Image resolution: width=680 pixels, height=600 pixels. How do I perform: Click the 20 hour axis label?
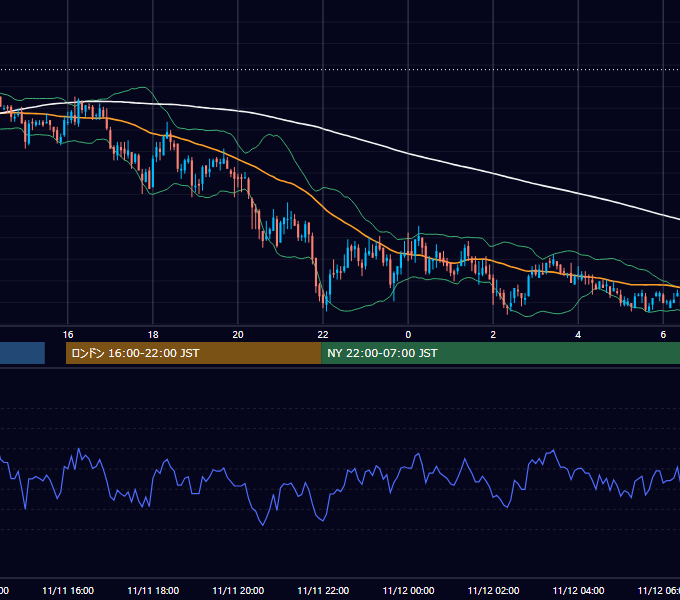pos(238,335)
